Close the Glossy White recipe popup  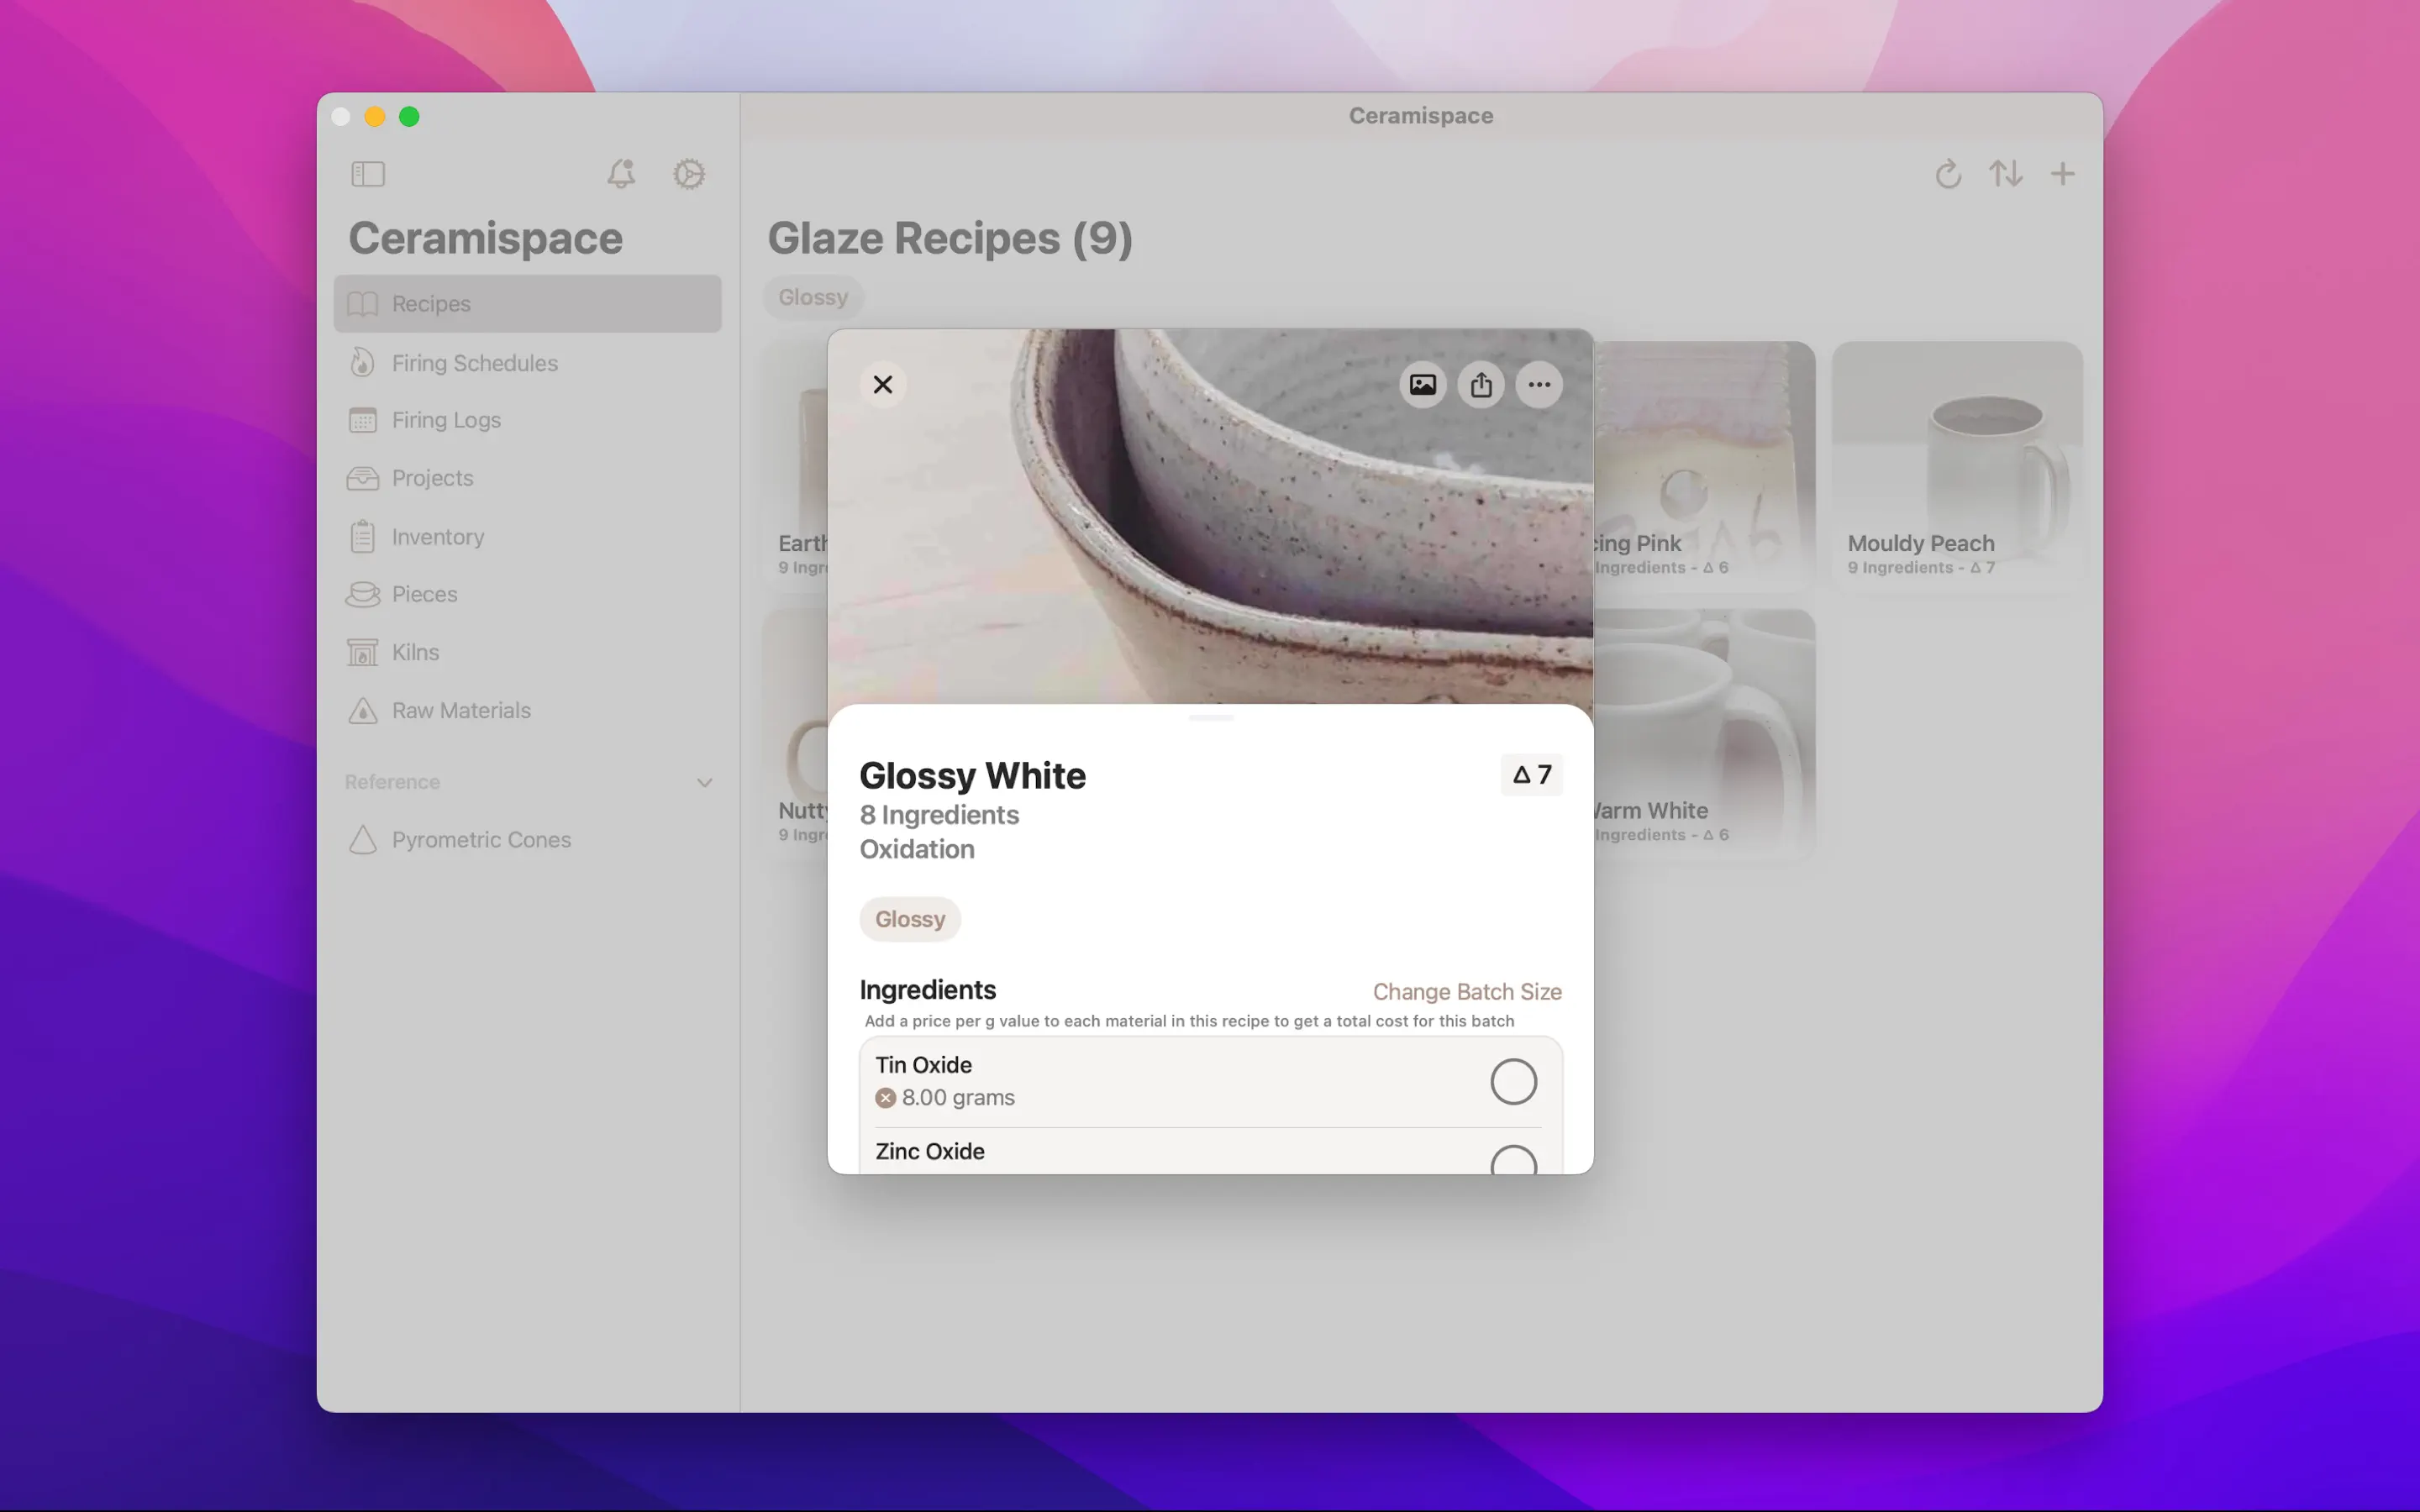(x=882, y=385)
